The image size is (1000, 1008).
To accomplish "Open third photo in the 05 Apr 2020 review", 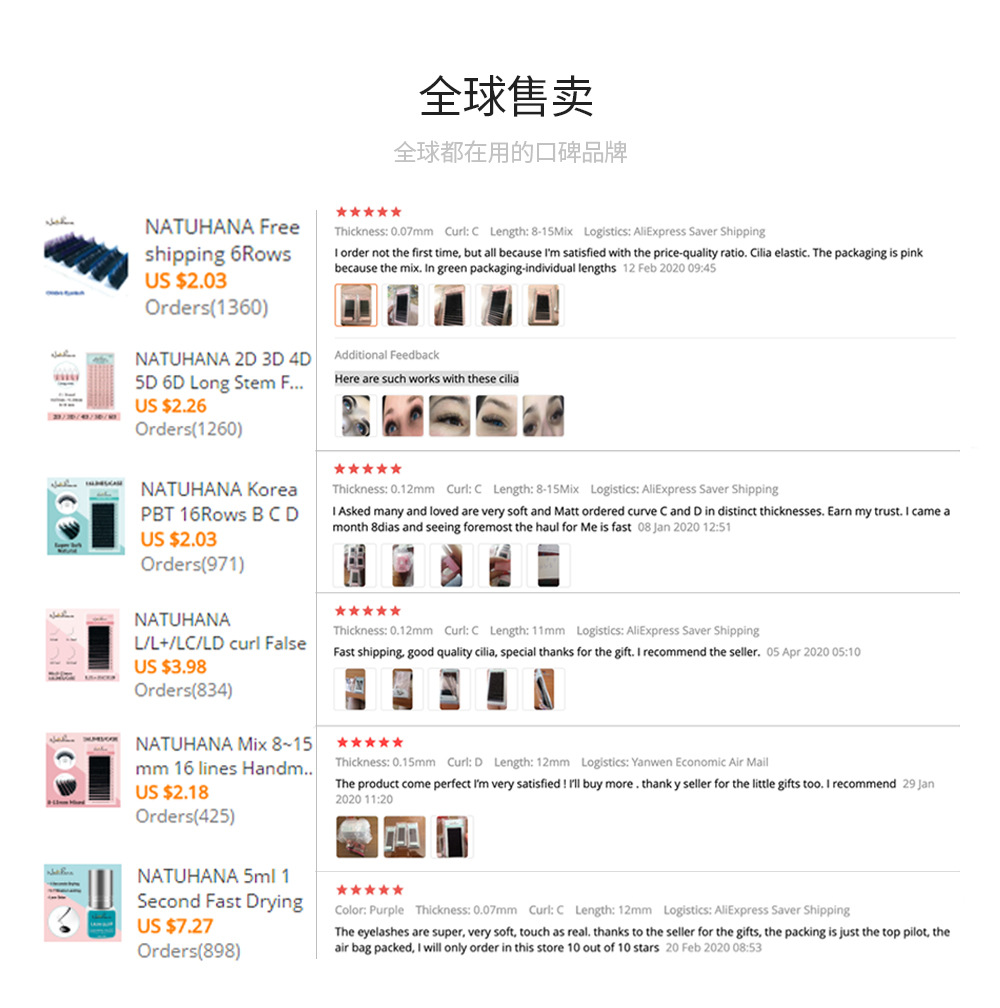I will (x=449, y=689).
